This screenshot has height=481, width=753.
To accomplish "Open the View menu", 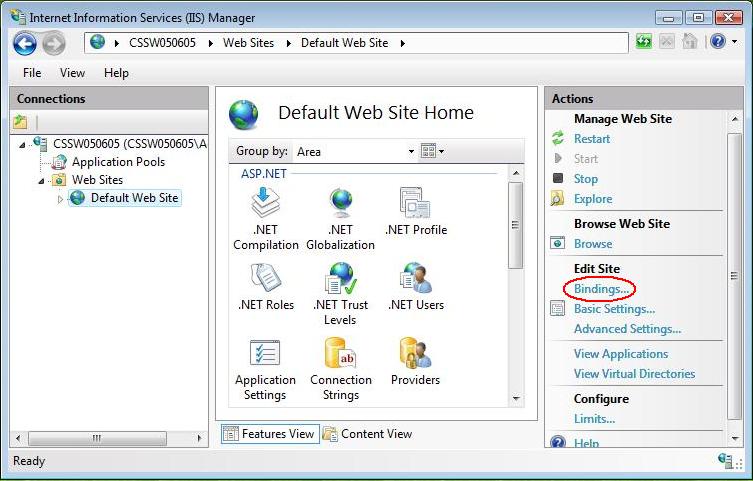I will click(72, 73).
